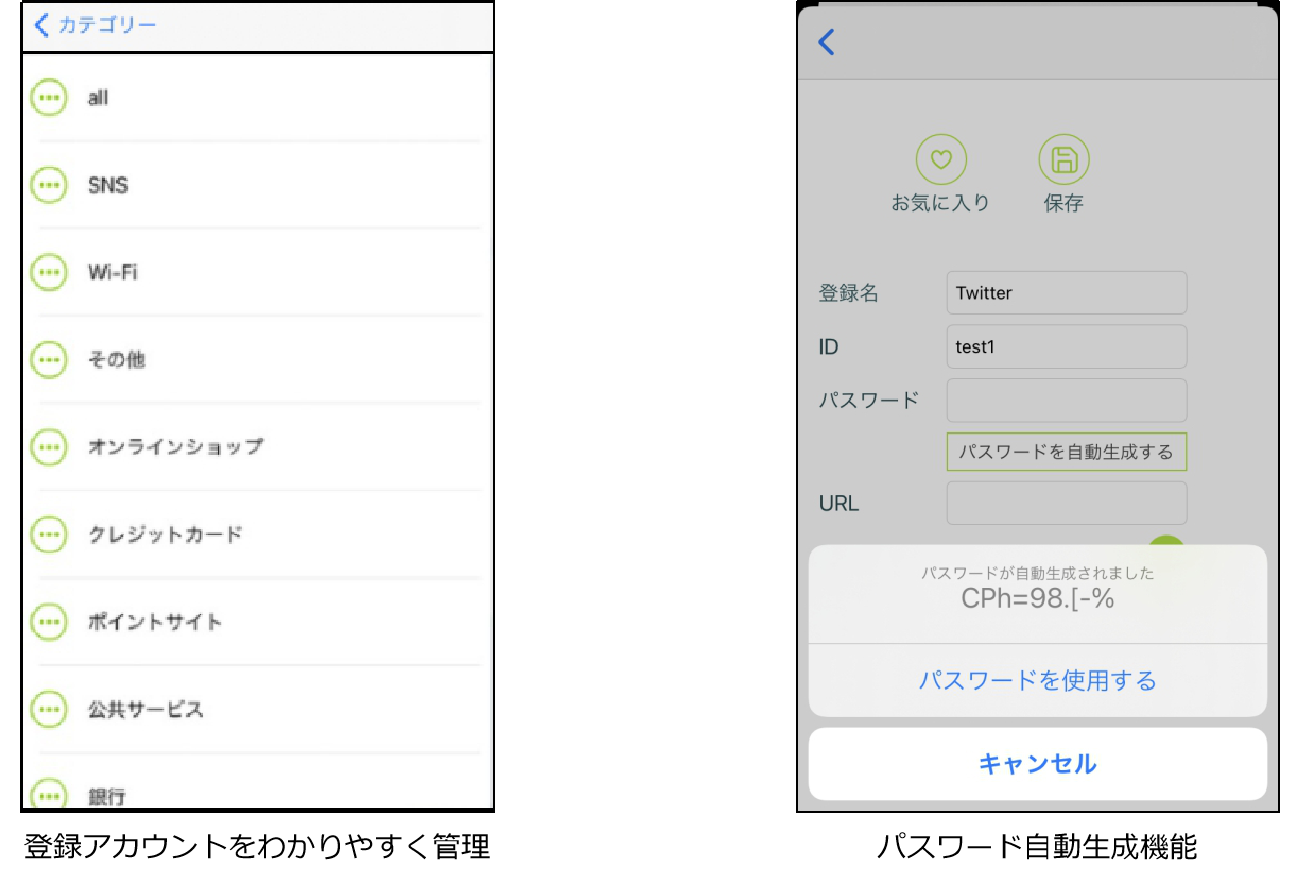
Task: Tap the カテゴリー back label
Action: pyautogui.click(x=107, y=25)
